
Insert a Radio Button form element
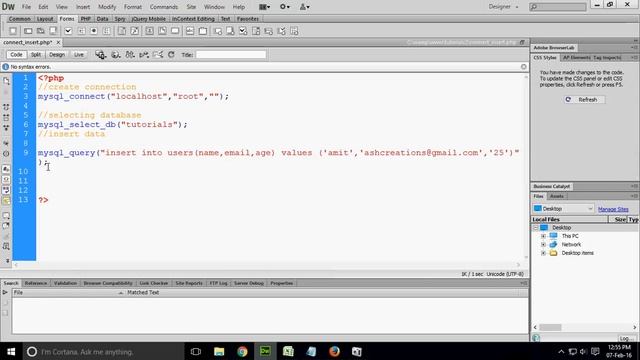(x=93, y=31)
